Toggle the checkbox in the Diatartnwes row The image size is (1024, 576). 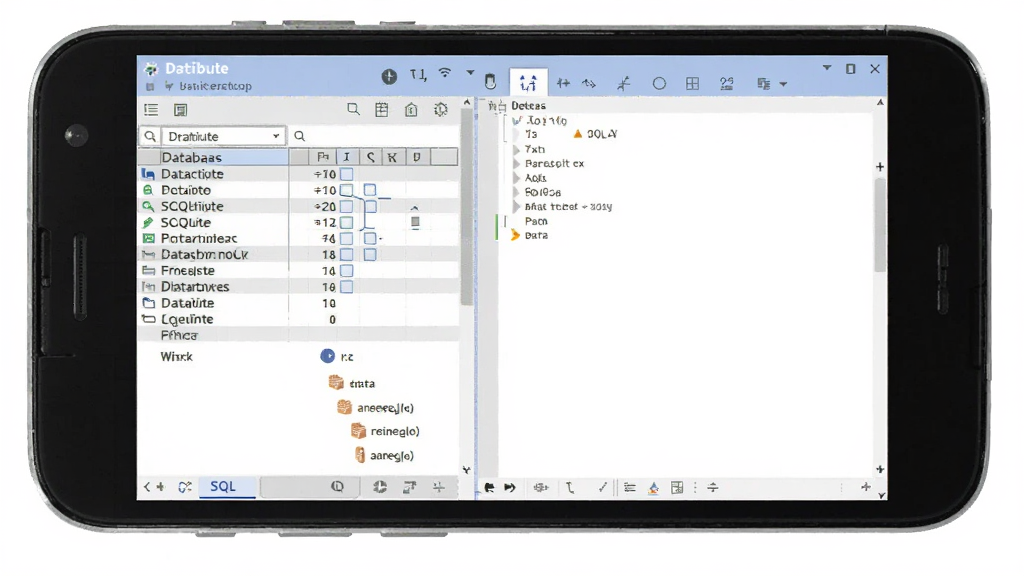(347, 287)
